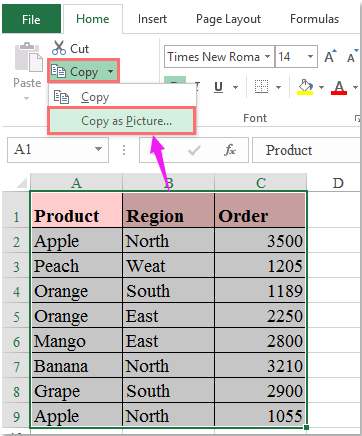The image size is (362, 436).
Task: Decrease font size with small A icon
Action: point(352,57)
